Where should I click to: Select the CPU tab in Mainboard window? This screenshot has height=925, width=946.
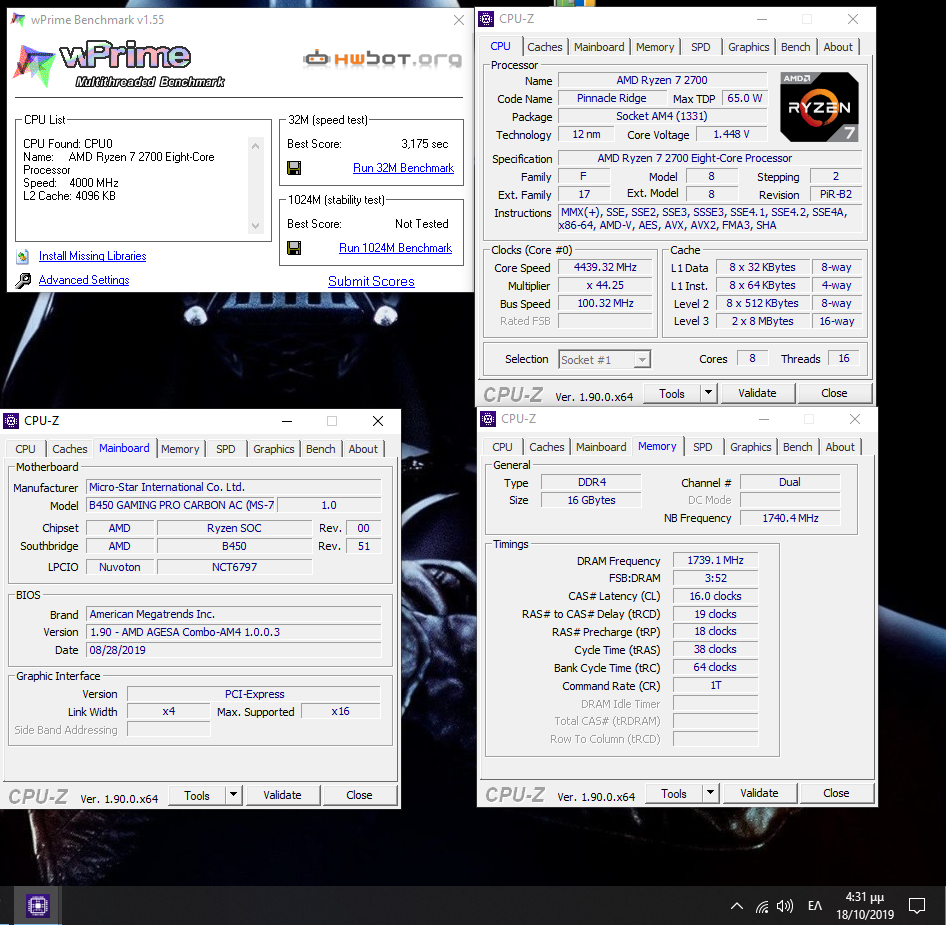25,449
